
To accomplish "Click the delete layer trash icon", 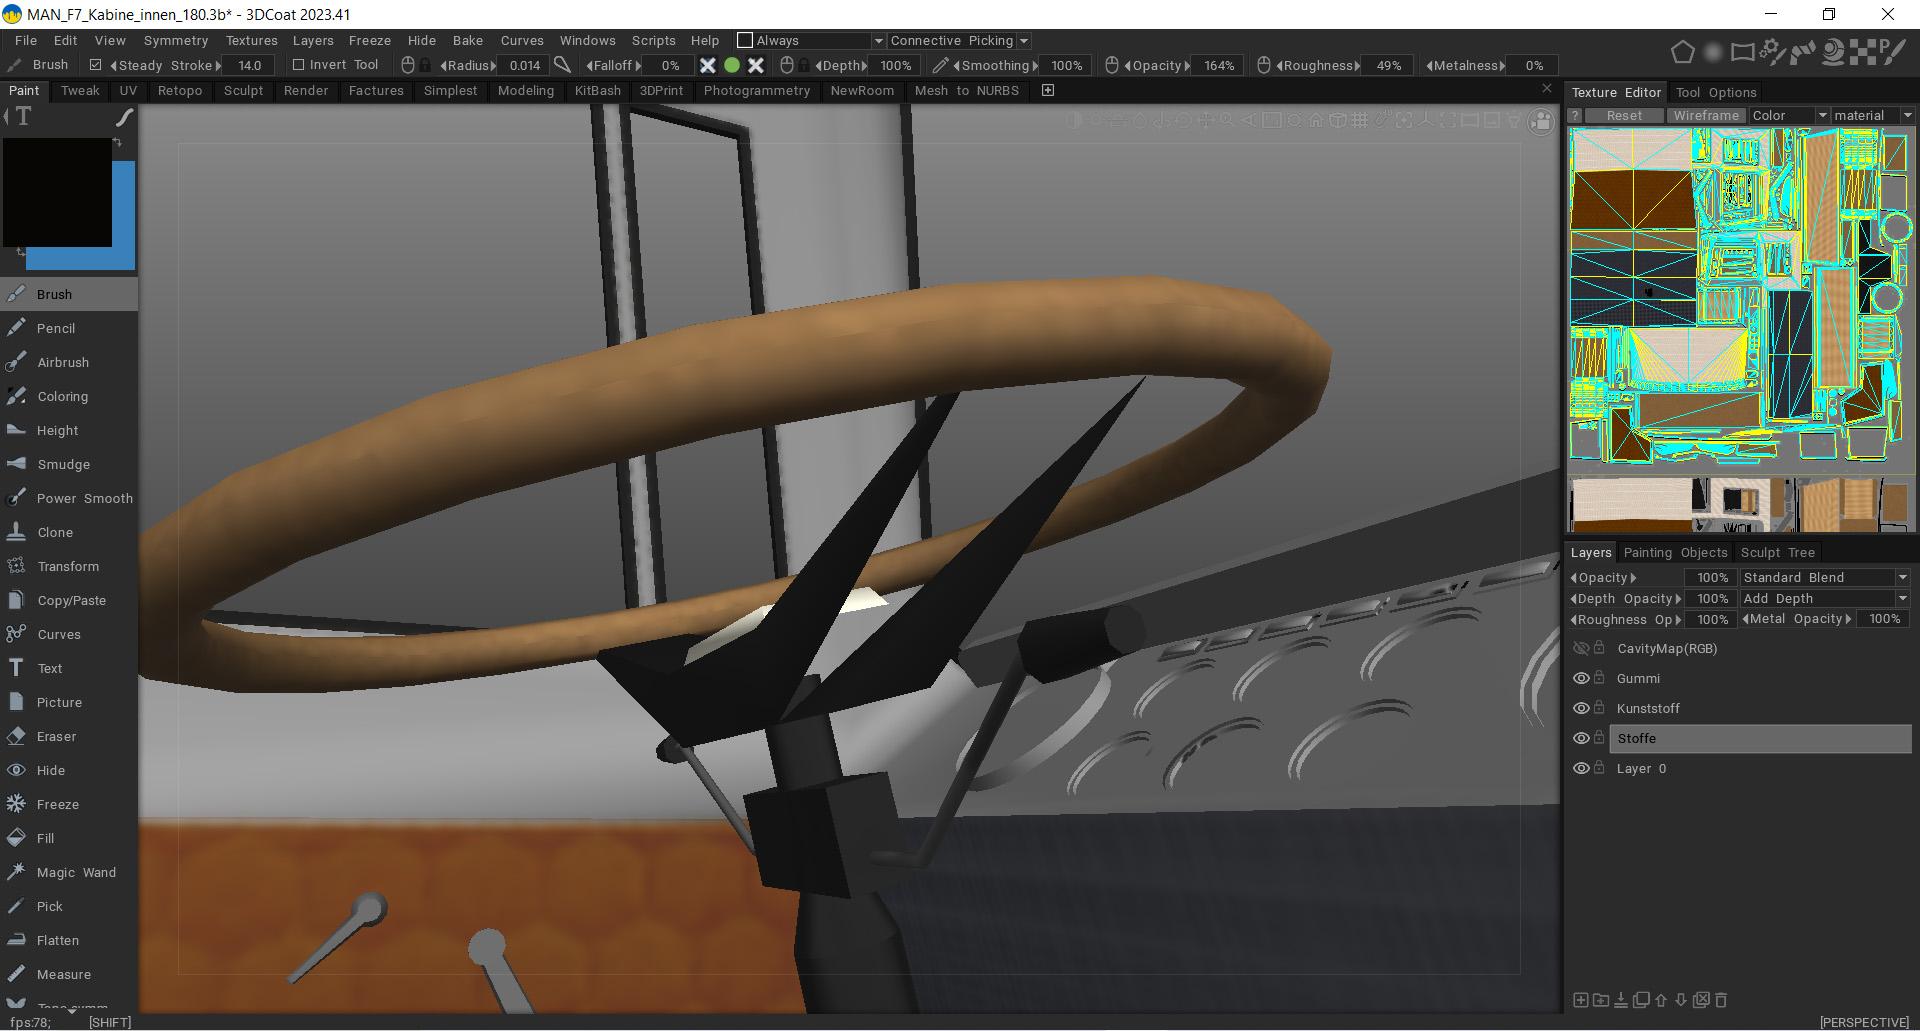I will (x=1721, y=999).
